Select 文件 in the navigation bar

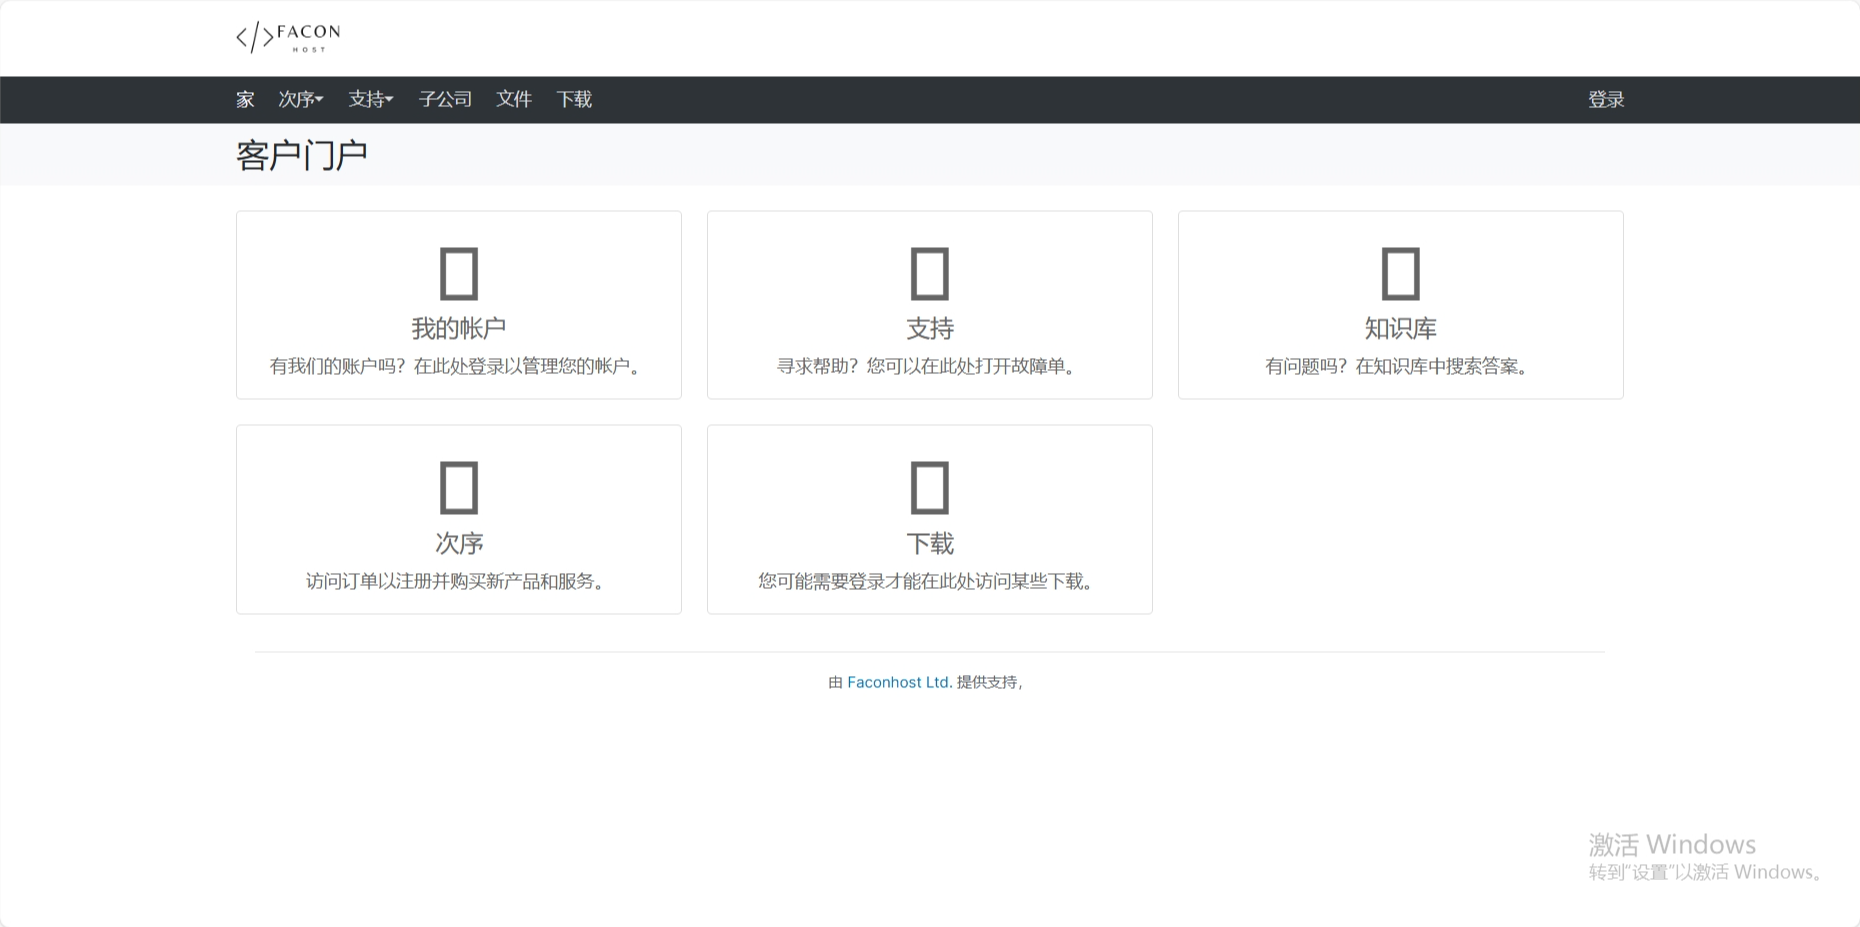pos(513,99)
